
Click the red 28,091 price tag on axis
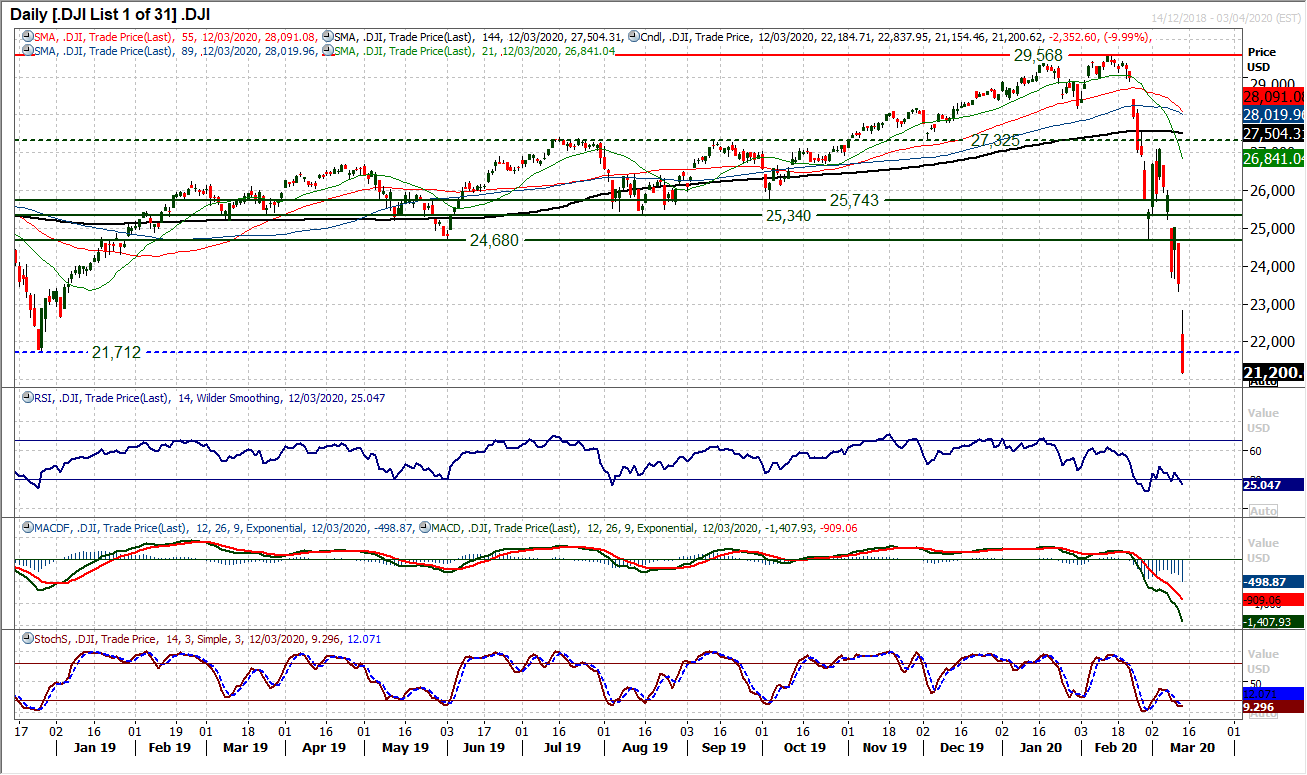tap(1273, 96)
